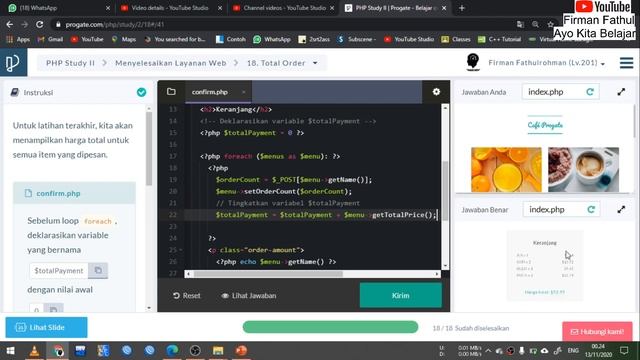
Task: Copy the $totalPayment snippet
Action: (98, 270)
